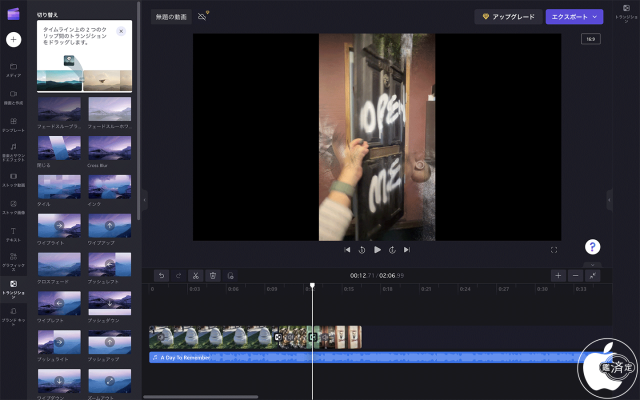The width and height of the screenshot is (640, 400).
Task: Expand the right-side property panel
Action: click(609, 200)
